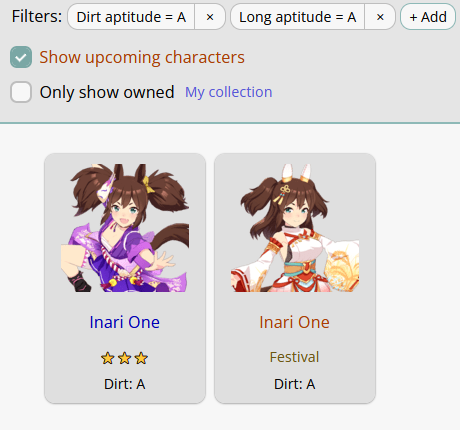Open the Dirt aptitude = A filter chip
The height and width of the screenshot is (430, 460).
[x=131, y=17]
